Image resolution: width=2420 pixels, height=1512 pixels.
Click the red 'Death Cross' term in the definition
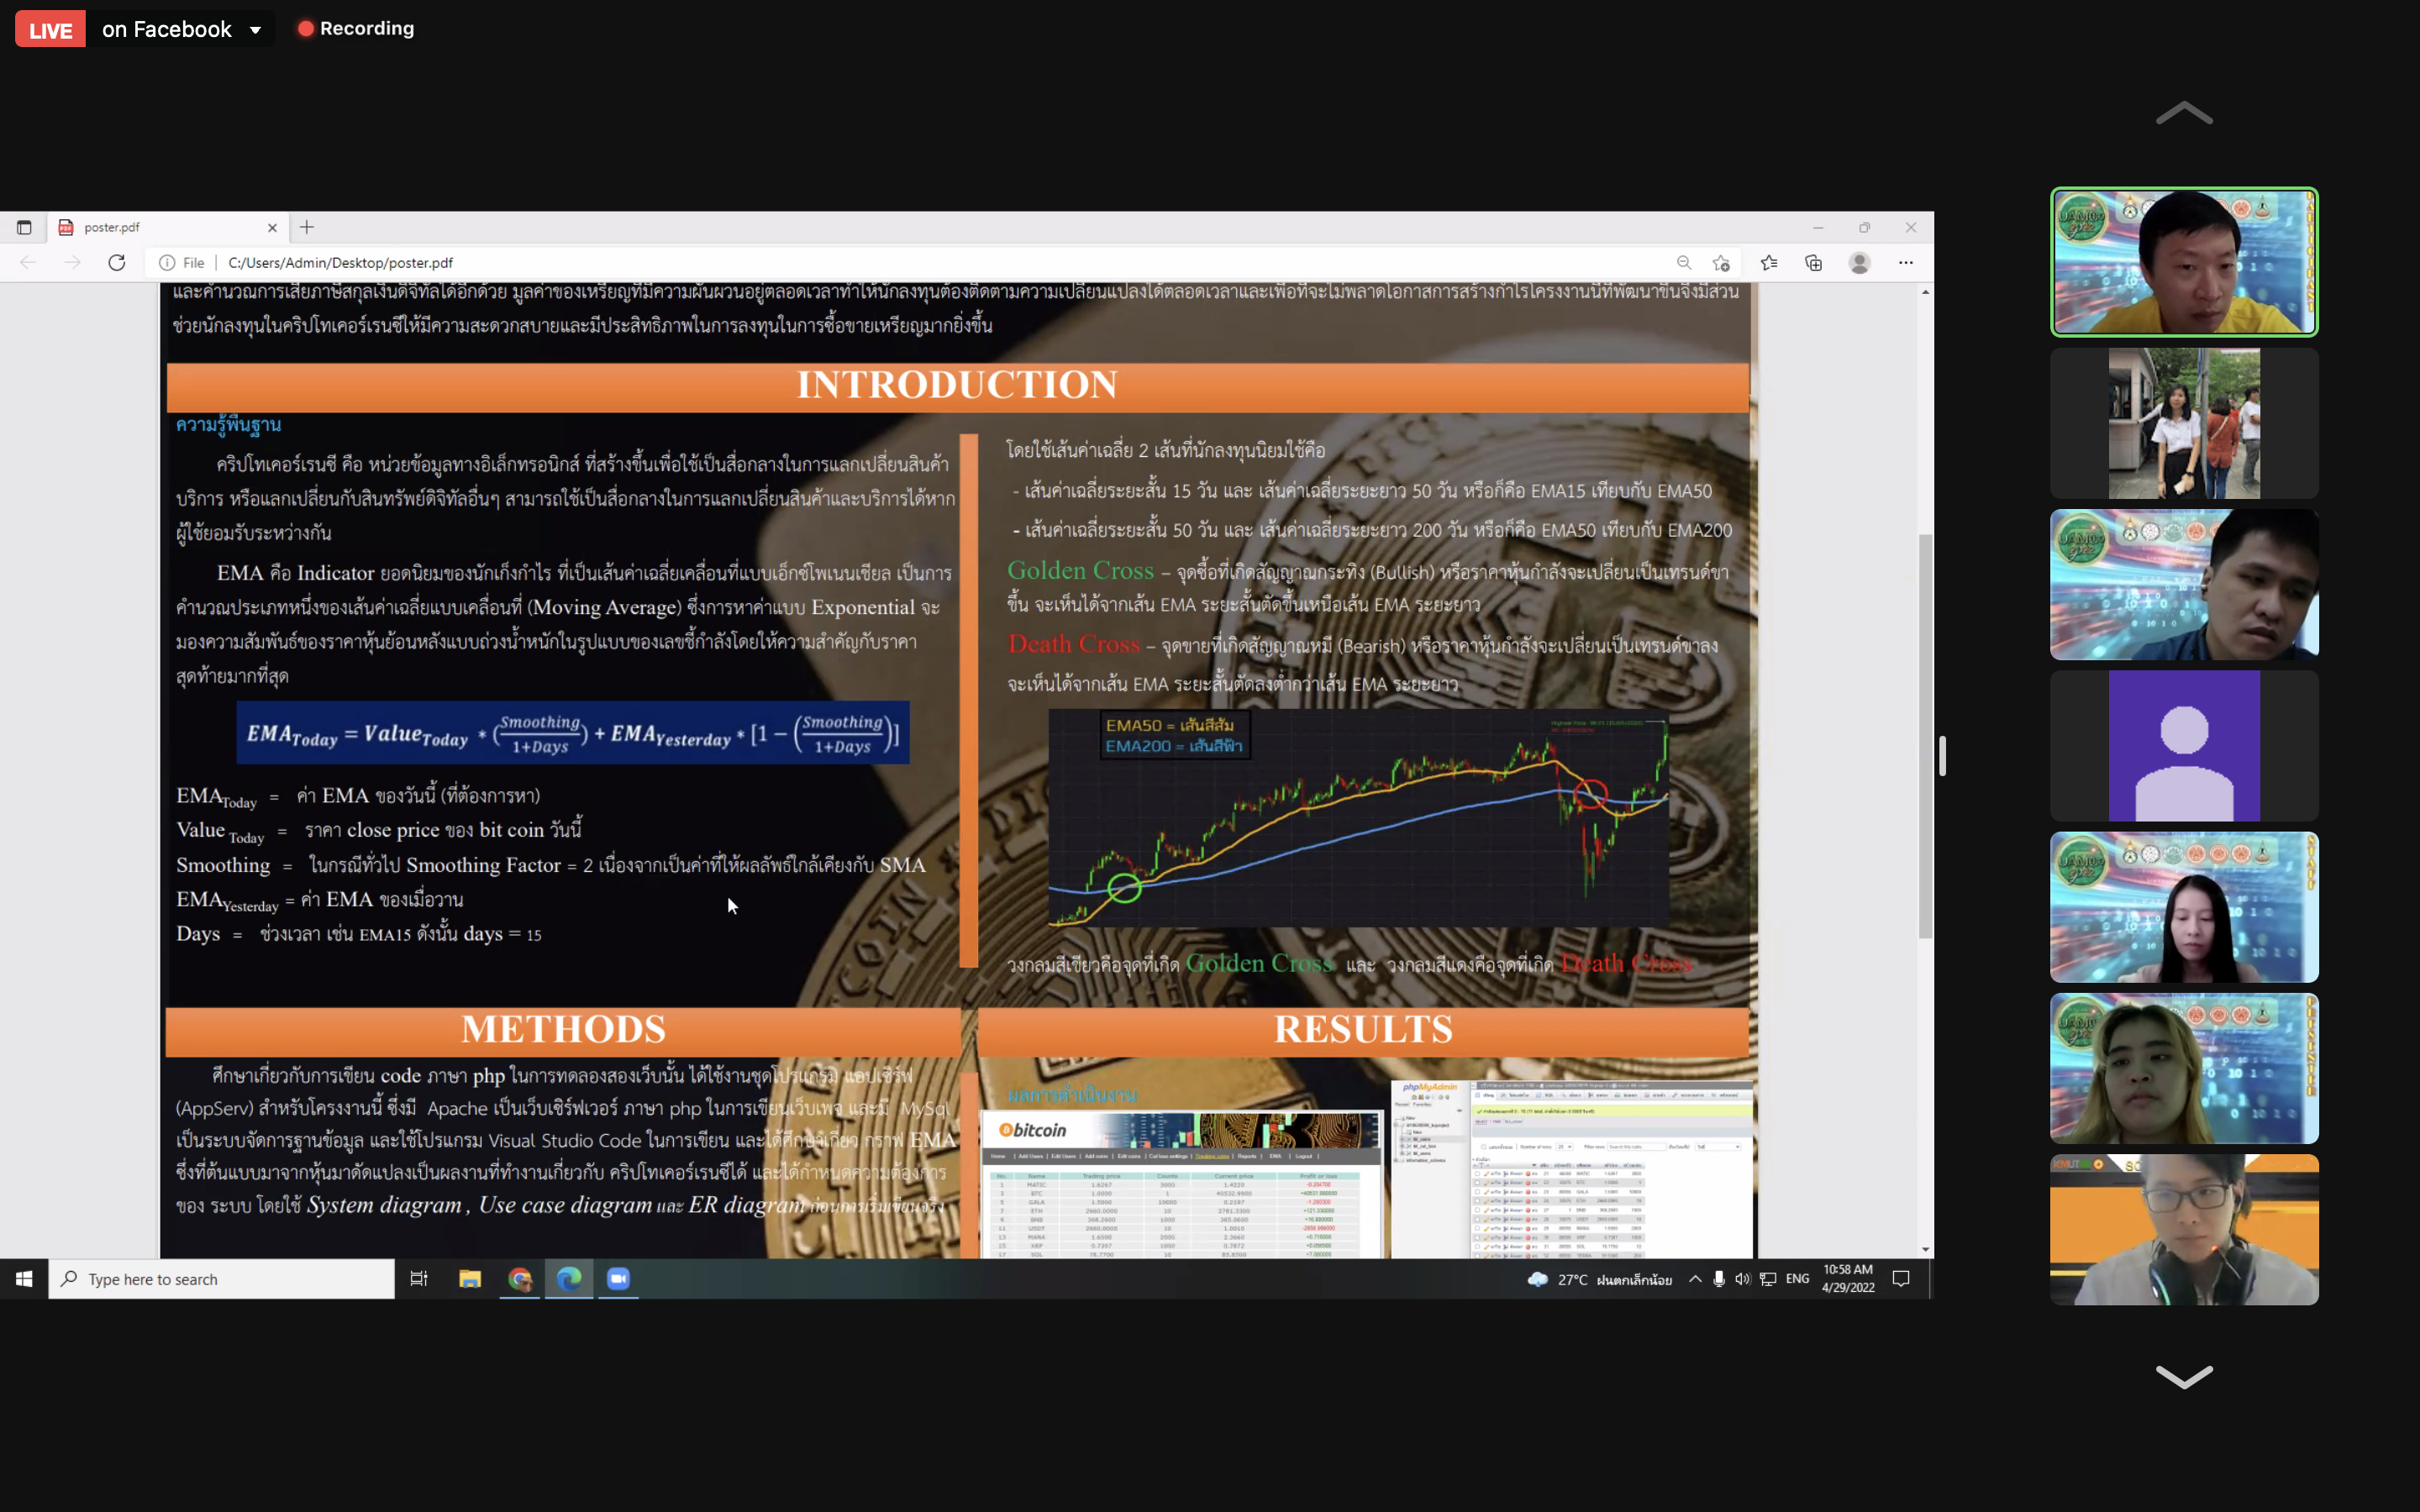(1073, 644)
